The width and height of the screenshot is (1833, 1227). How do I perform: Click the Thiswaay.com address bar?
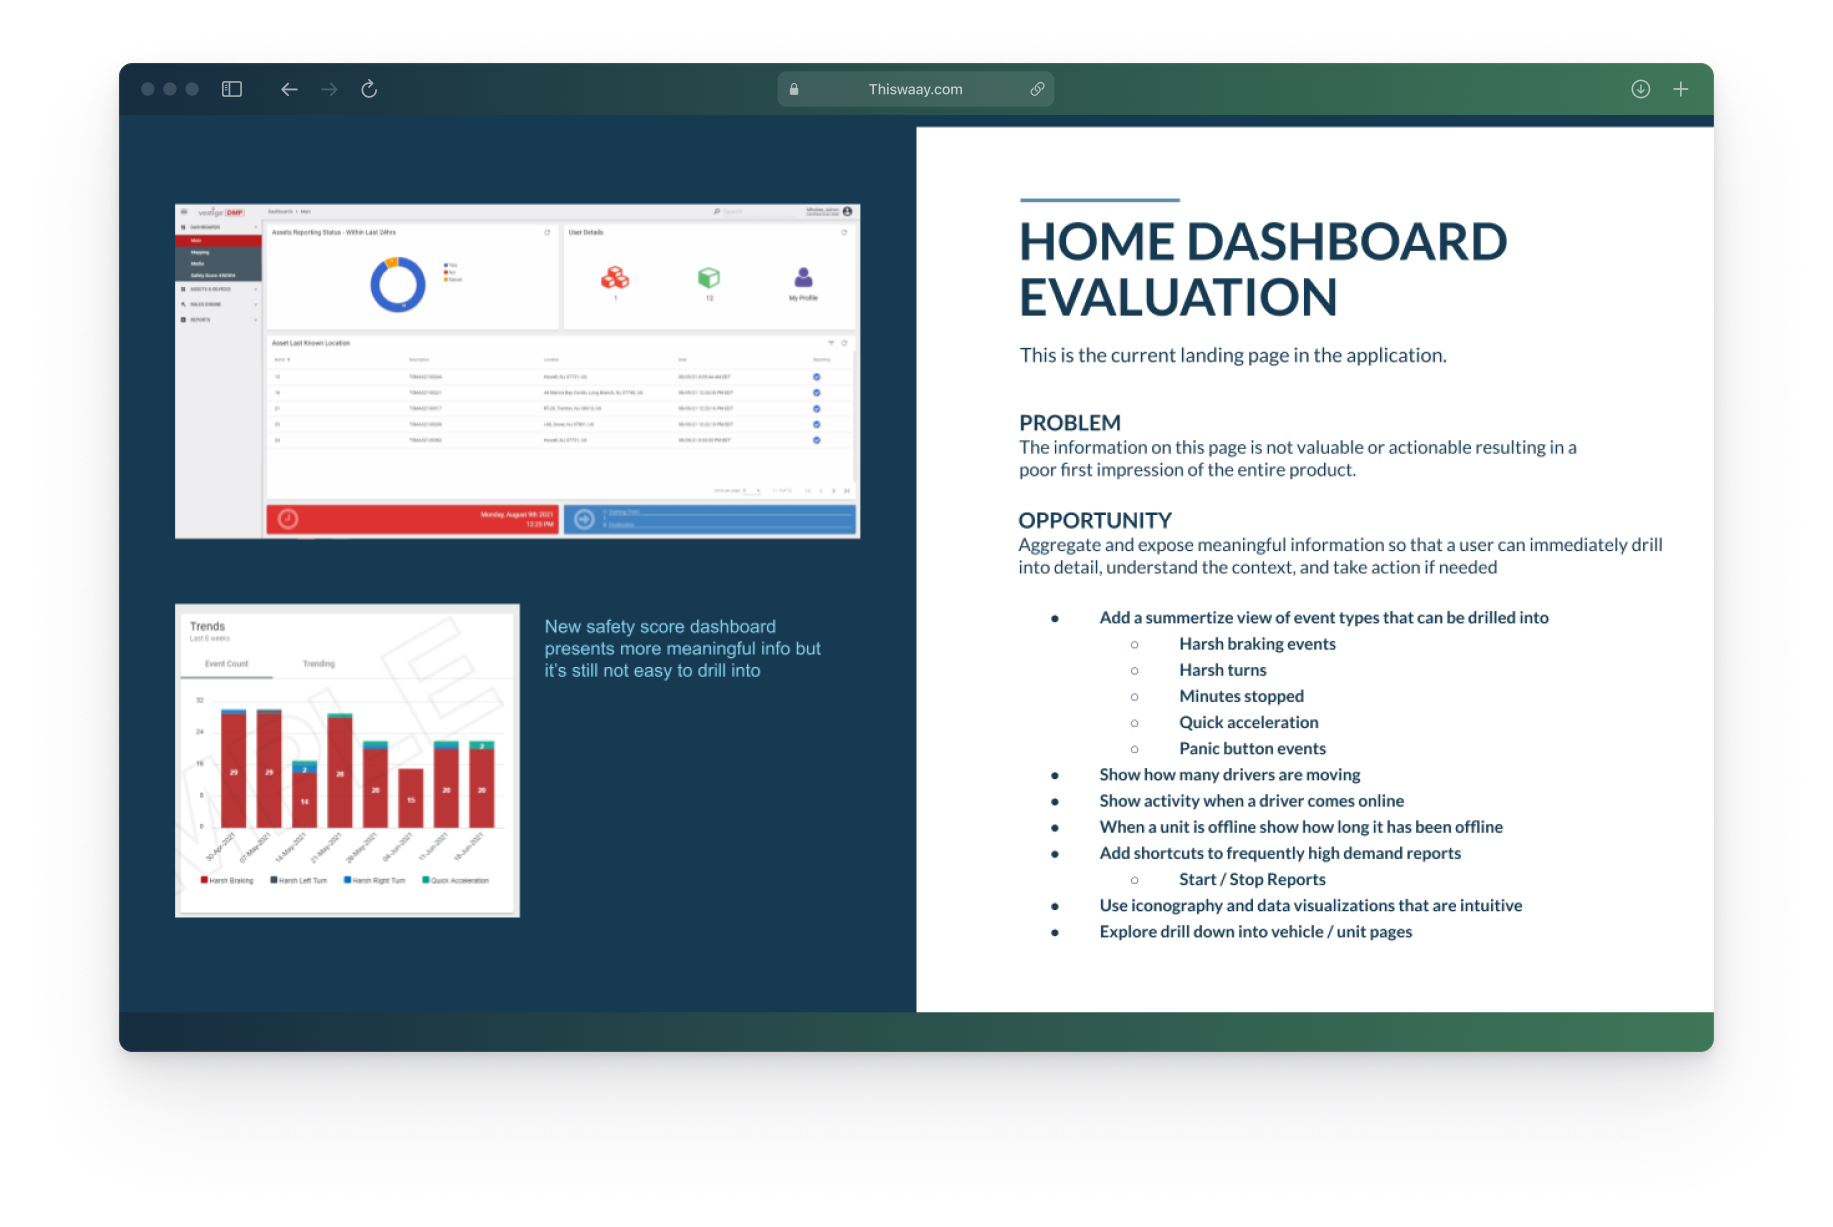point(915,89)
